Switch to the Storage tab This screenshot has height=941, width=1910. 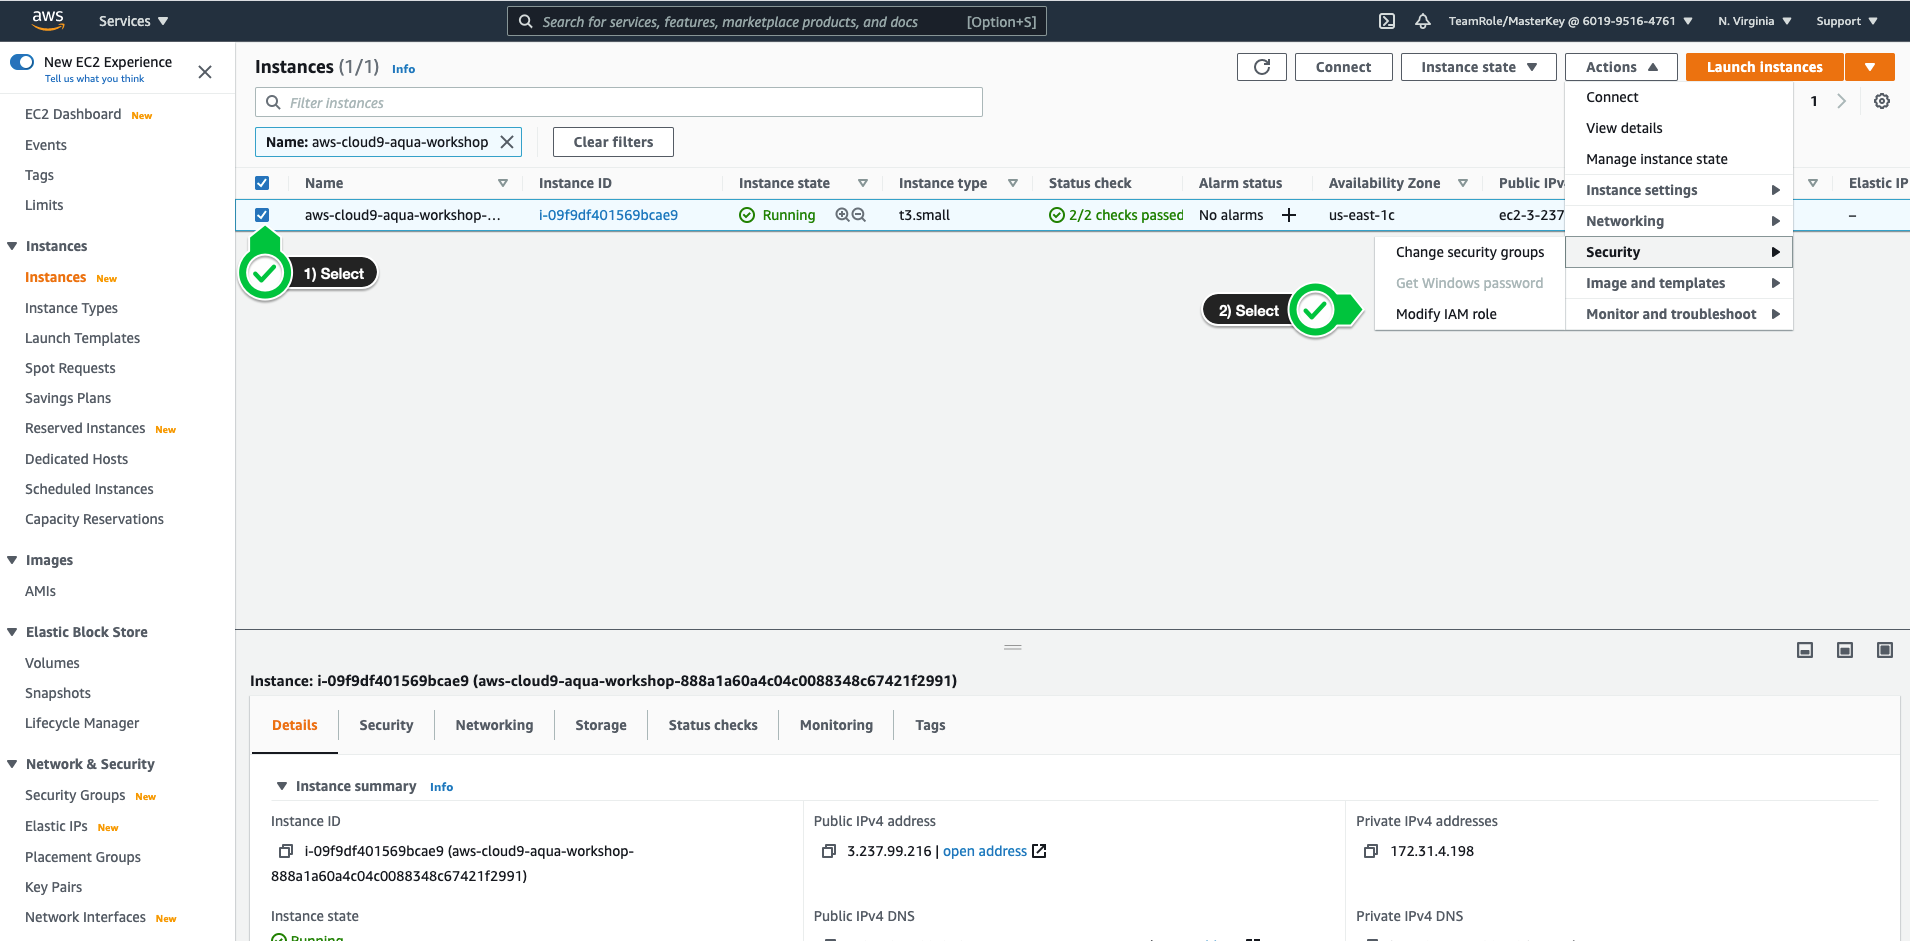coord(601,725)
